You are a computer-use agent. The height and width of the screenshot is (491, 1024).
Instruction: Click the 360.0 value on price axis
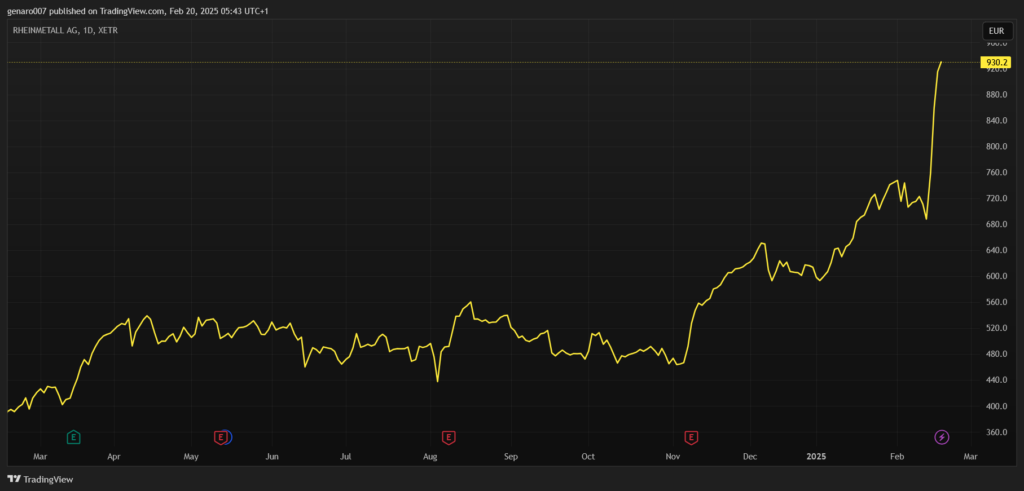coord(995,432)
